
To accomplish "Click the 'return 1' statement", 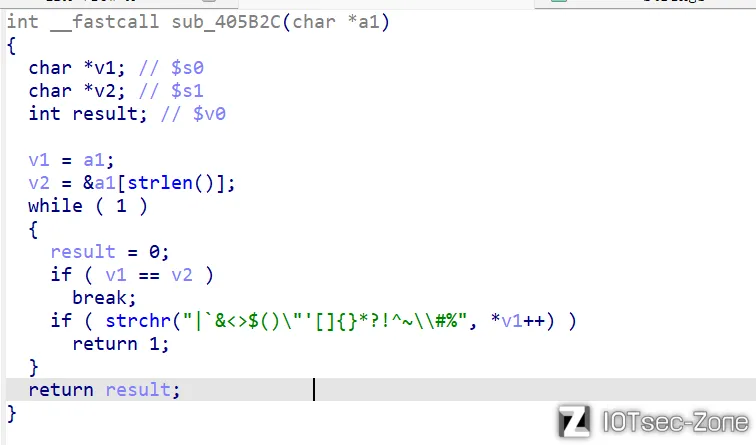I will [120, 344].
